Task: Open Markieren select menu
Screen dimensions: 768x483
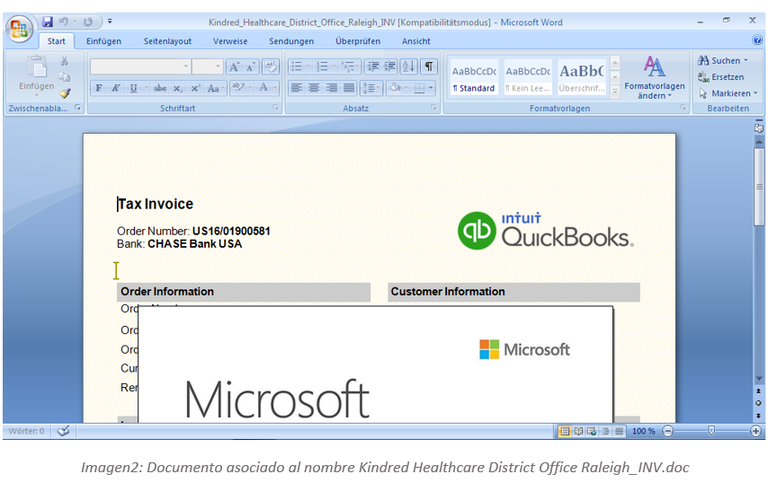Action: click(x=728, y=93)
